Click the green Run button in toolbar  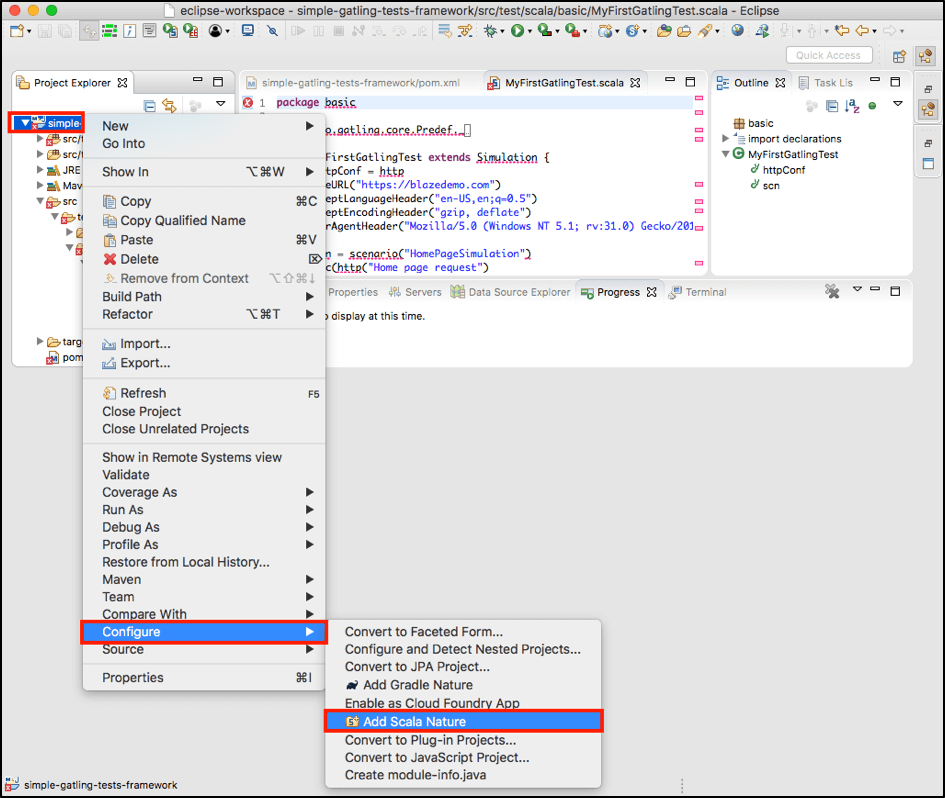click(517, 31)
